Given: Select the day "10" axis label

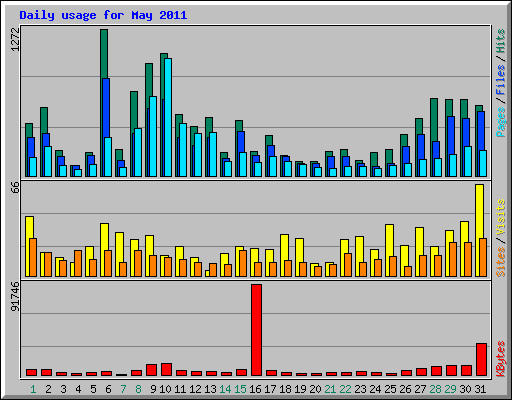Looking at the screenshot, I should (165, 389).
